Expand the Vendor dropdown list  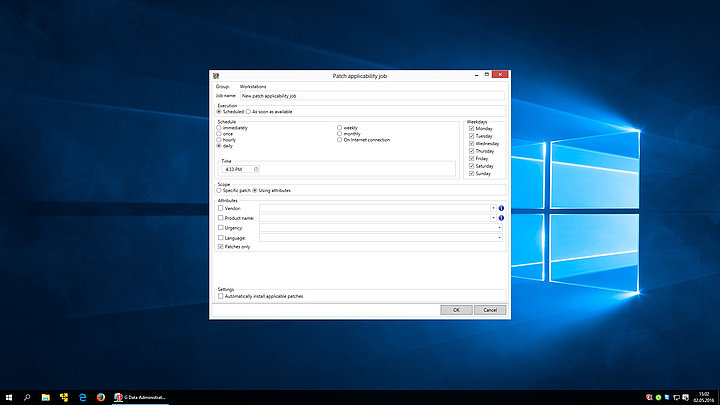[493, 208]
